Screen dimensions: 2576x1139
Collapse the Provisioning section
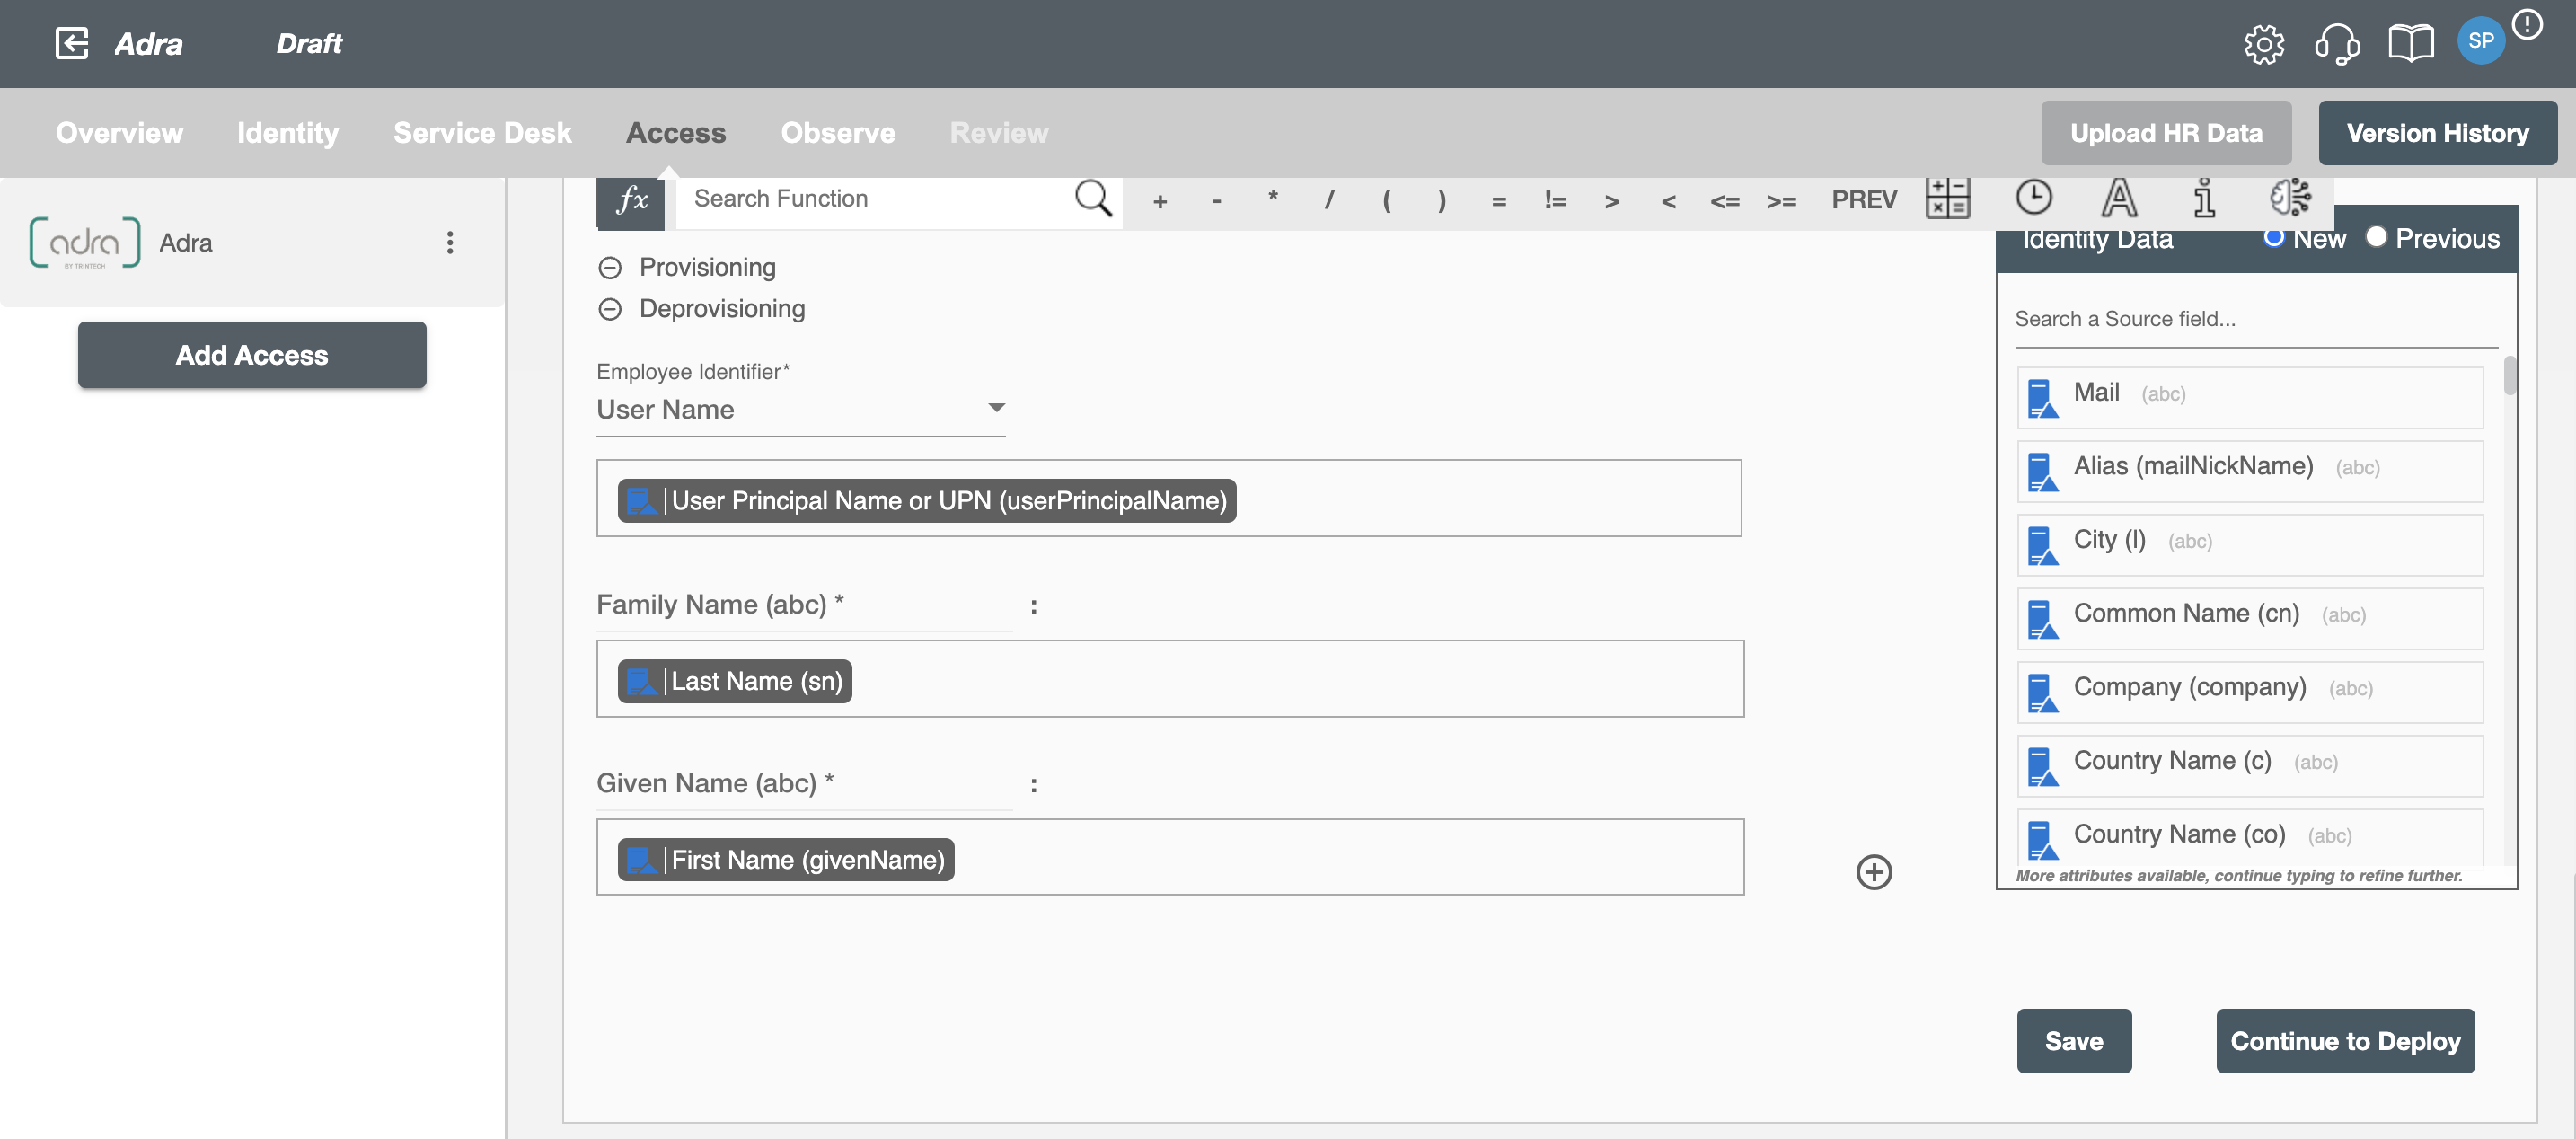[610, 268]
